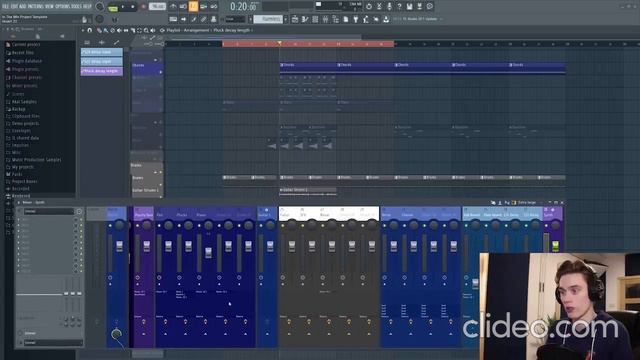
Task: Adjust the Synth track green fader
Action: pos(555,246)
